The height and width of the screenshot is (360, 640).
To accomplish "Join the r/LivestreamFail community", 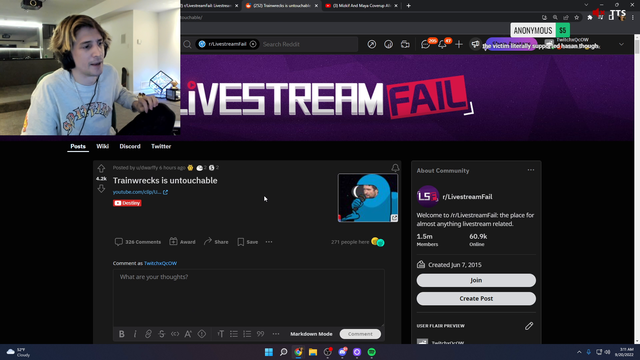I will tap(476, 280).
